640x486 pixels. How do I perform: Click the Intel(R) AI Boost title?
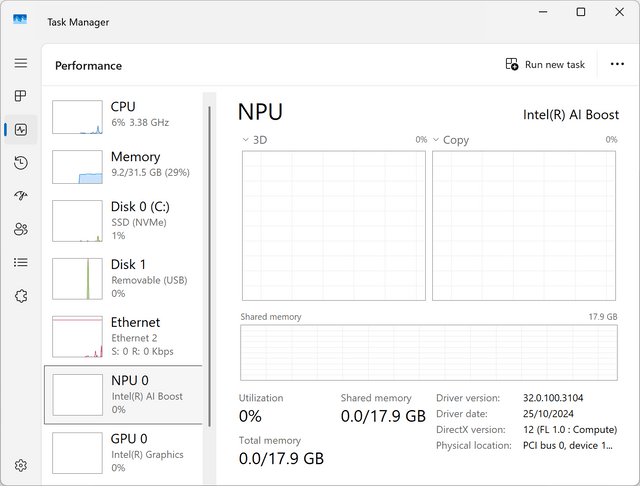pos(571,115)
